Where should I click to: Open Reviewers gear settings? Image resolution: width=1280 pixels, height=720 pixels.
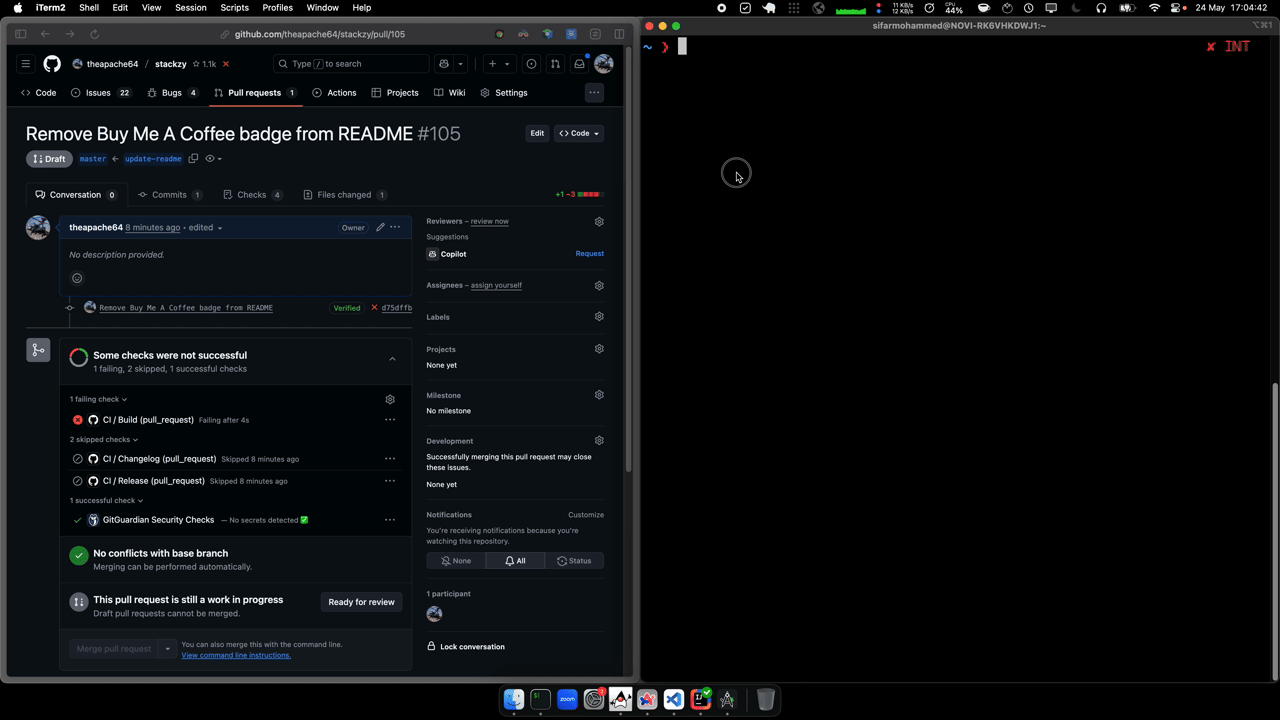[x=599, y=221]
